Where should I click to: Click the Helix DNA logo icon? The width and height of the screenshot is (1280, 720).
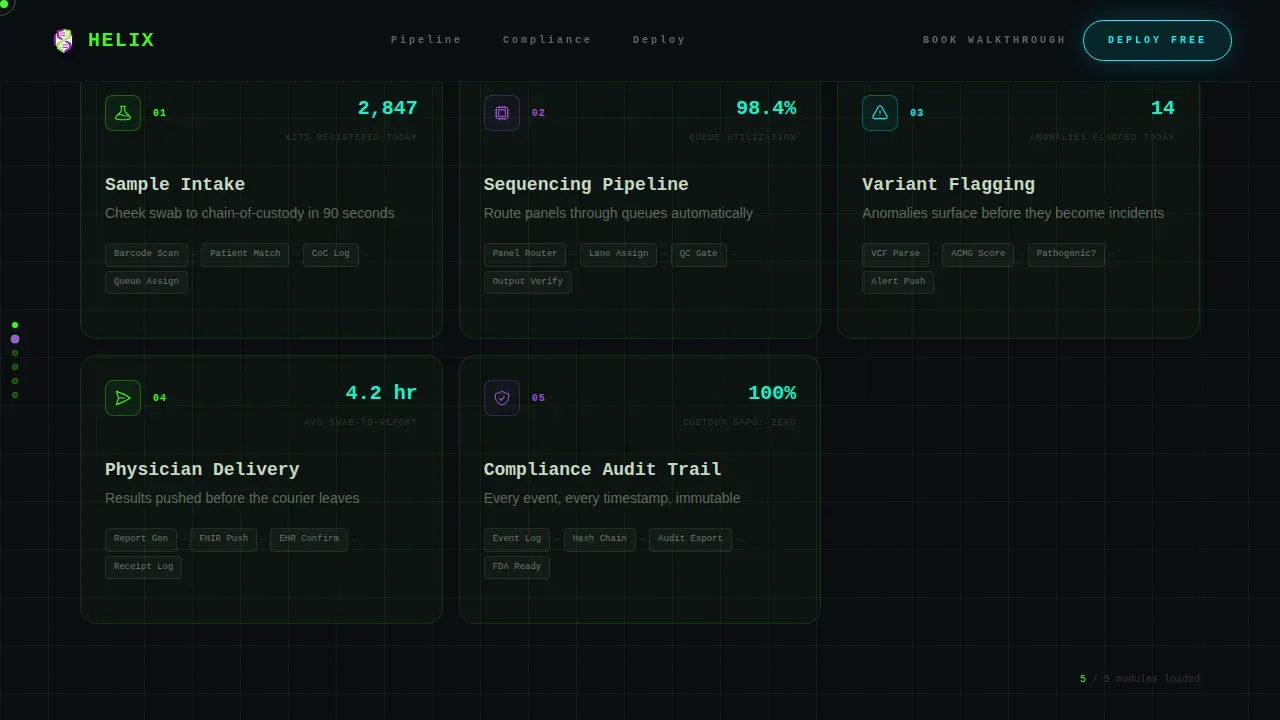[64, 41]
